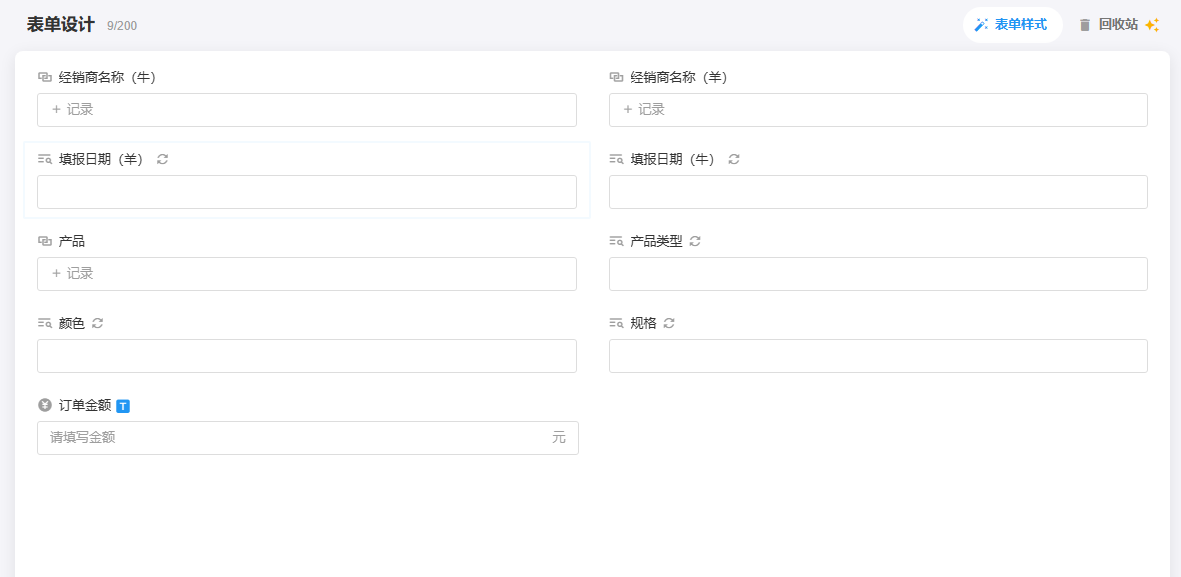The width and height of the screenshot is (1181, 577).
Task: Click the sparkle icon near 回收站
Action: tap(1152, 25)
